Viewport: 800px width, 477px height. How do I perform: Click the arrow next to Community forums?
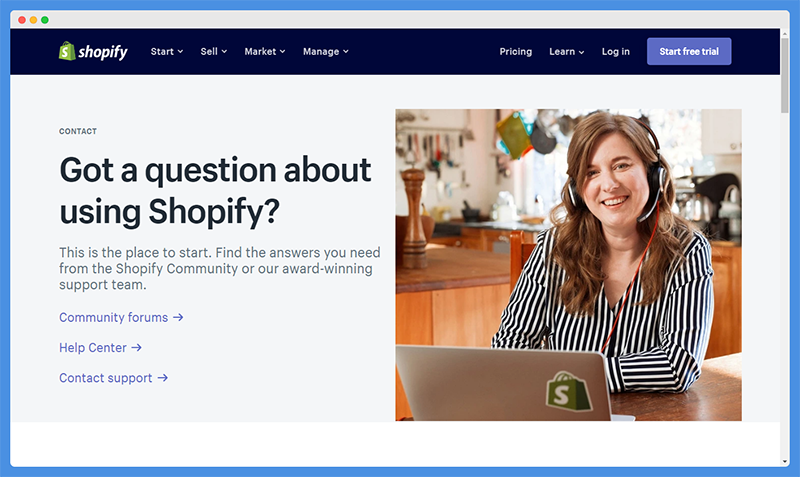tap(178, 317)
